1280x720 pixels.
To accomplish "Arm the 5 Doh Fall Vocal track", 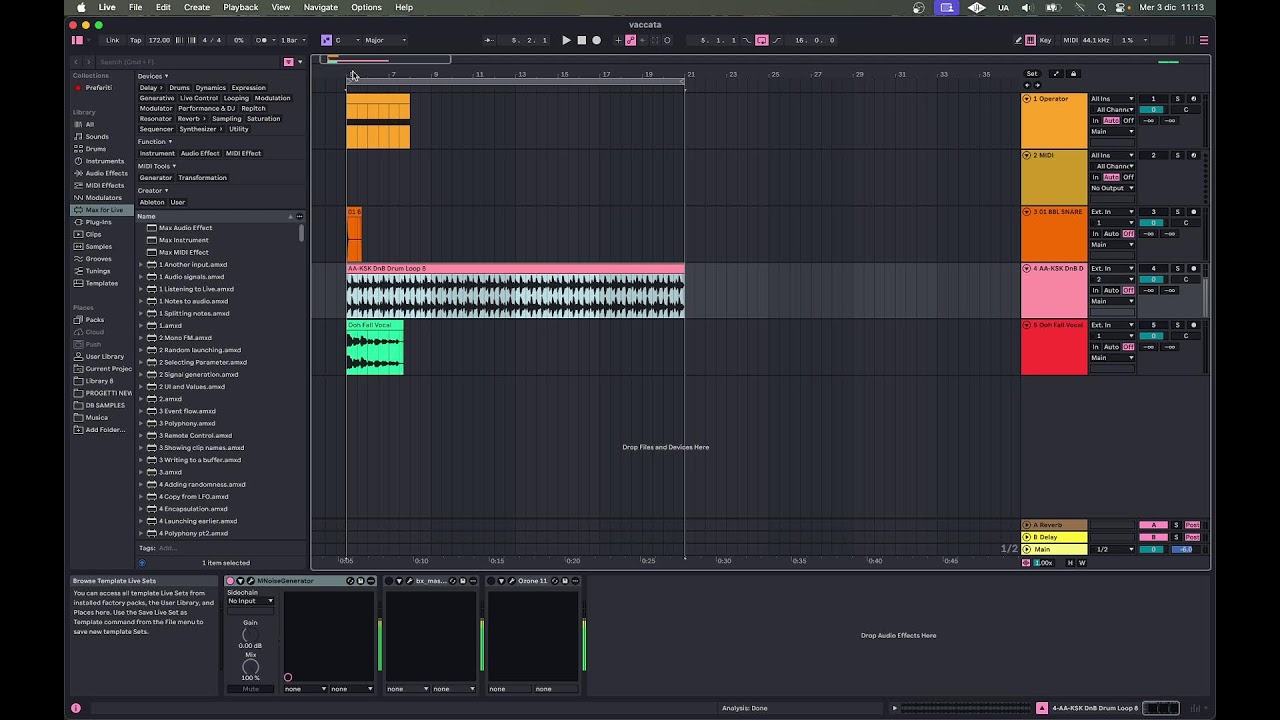I will coord(1193,325).
